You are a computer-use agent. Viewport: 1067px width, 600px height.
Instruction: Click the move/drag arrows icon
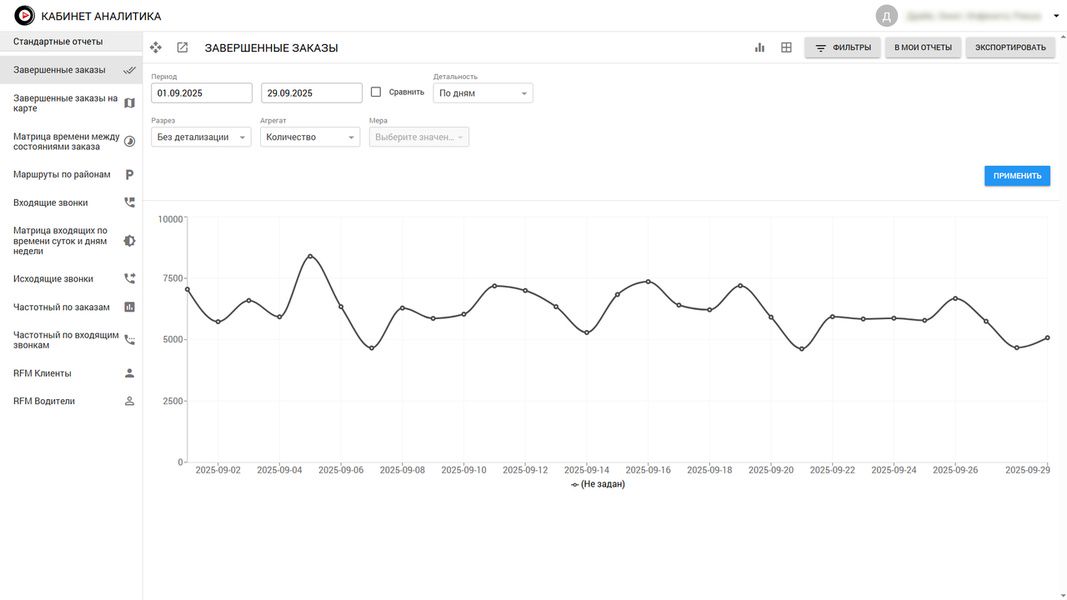(x=156, y=47)
